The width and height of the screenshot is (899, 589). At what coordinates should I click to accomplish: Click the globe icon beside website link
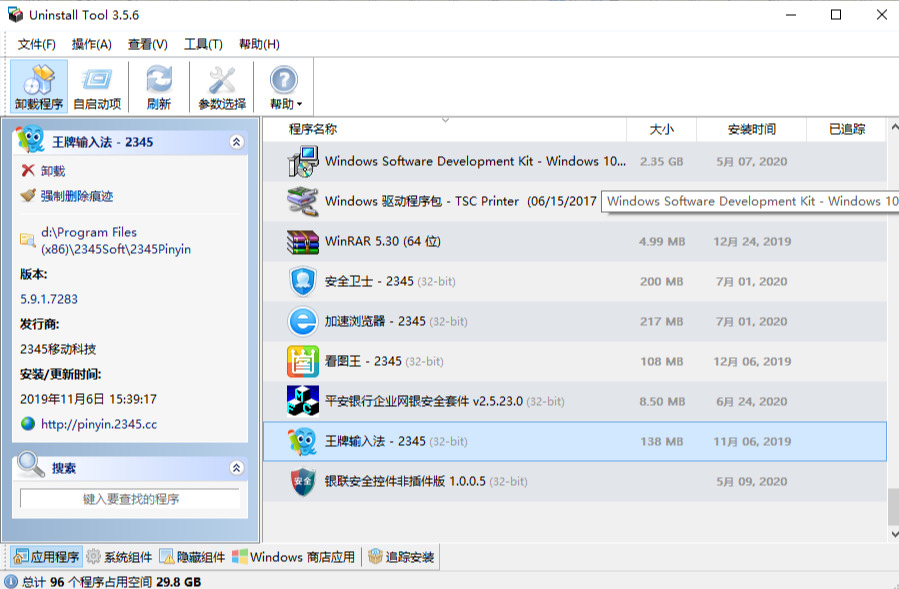tap(28, 424)
